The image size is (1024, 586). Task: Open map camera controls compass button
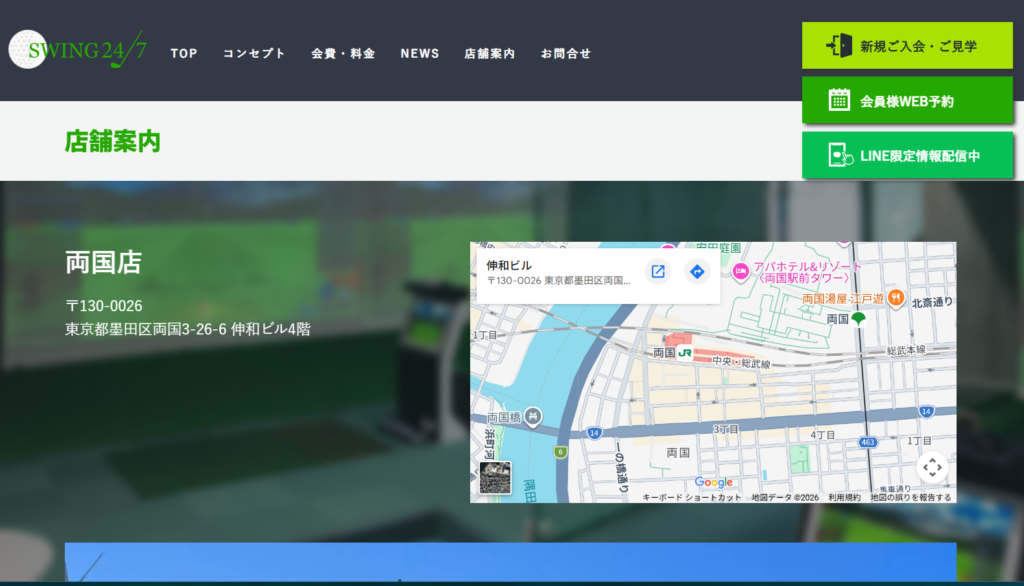click(932, 467)
